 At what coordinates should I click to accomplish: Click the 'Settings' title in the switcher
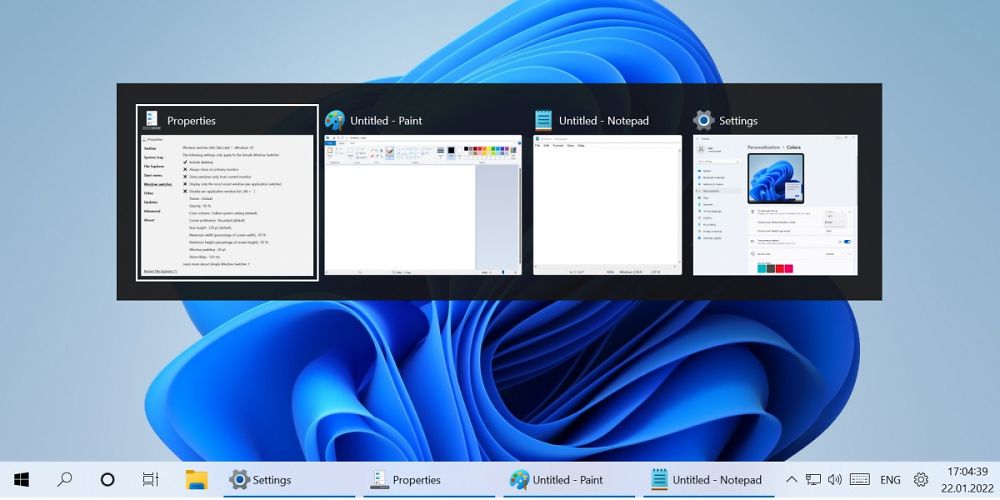click(x=739, y=121)
